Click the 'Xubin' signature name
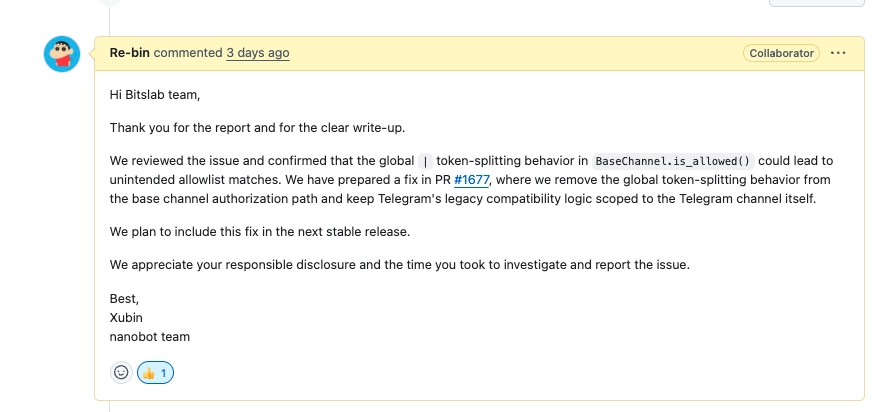 126,317
